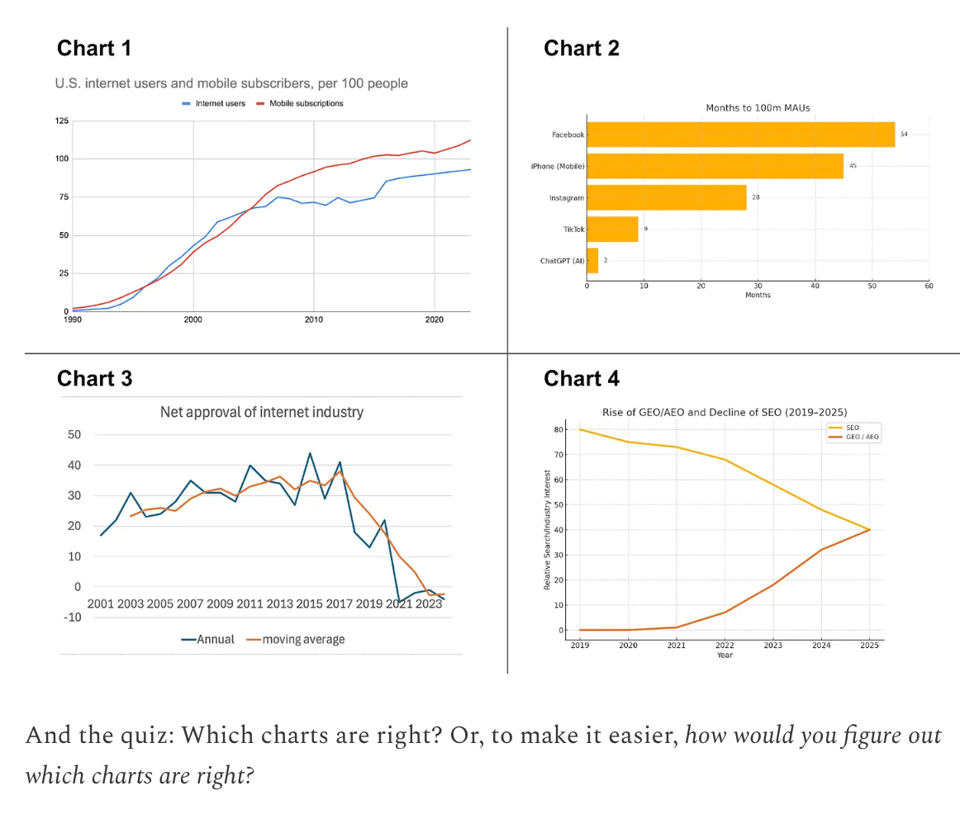The width and height of the screenshot is (960, 814).
Task: Click the Chart 1 heading
Action: click(94, 48)
